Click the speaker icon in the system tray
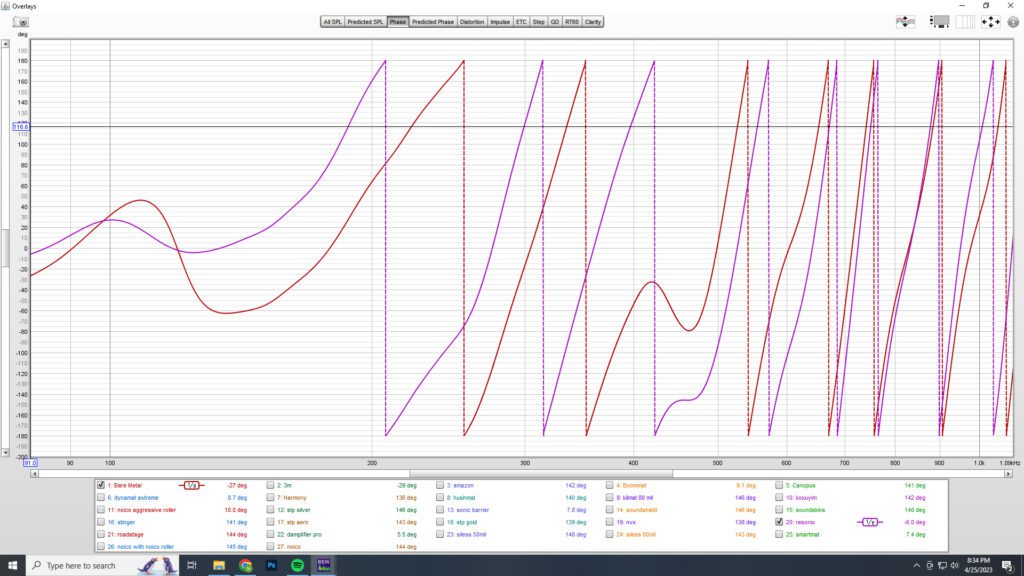The image size is (1024, 576). click(x=953, y=564)
